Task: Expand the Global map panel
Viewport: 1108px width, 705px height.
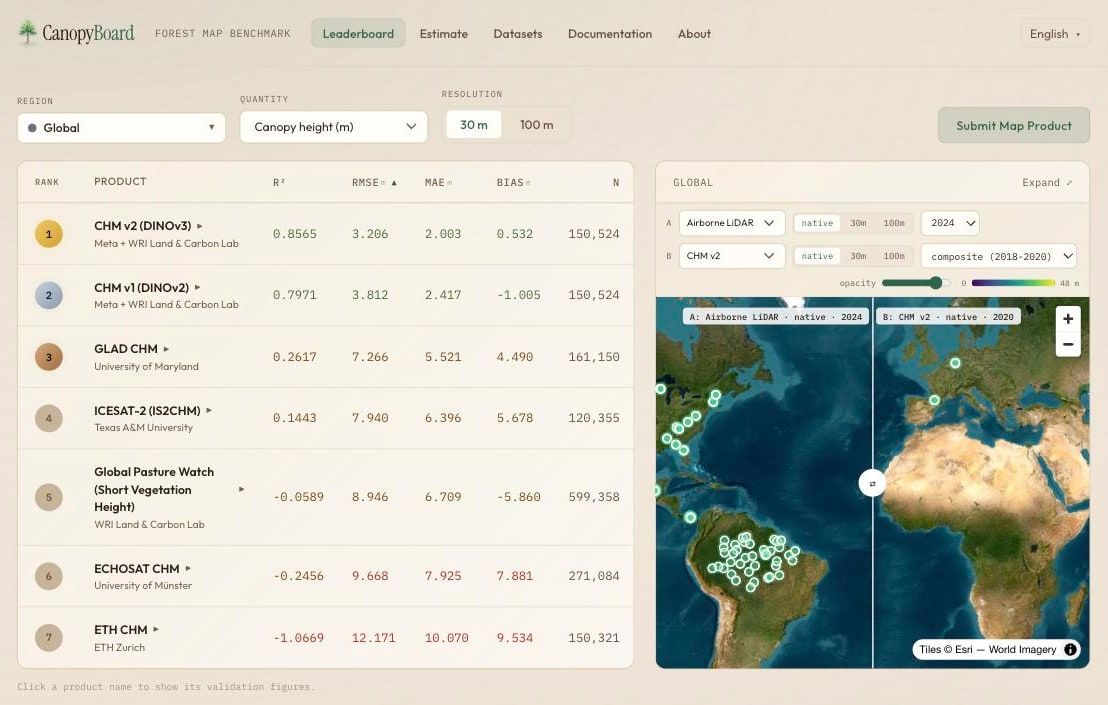Action: point(1047,182)
